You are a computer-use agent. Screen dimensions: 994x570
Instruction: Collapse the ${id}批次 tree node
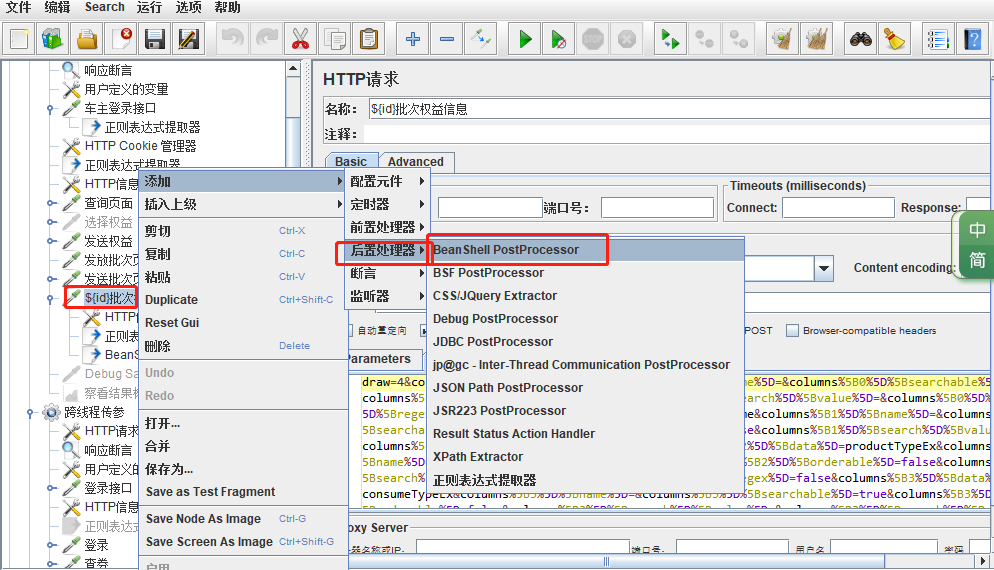click(50, 298)
